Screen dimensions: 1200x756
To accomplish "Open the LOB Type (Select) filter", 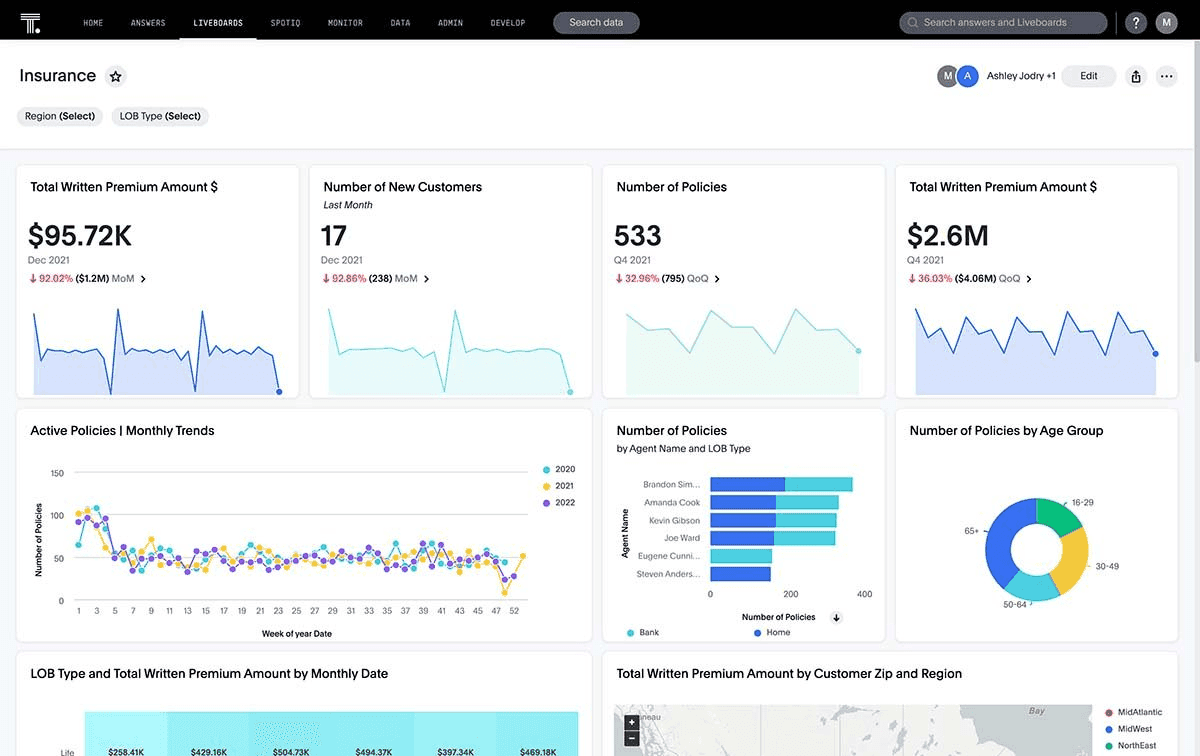I will (160, 116).
